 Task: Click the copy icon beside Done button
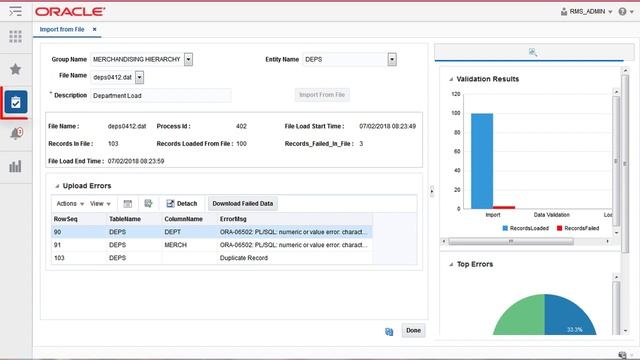click(389, 331)
